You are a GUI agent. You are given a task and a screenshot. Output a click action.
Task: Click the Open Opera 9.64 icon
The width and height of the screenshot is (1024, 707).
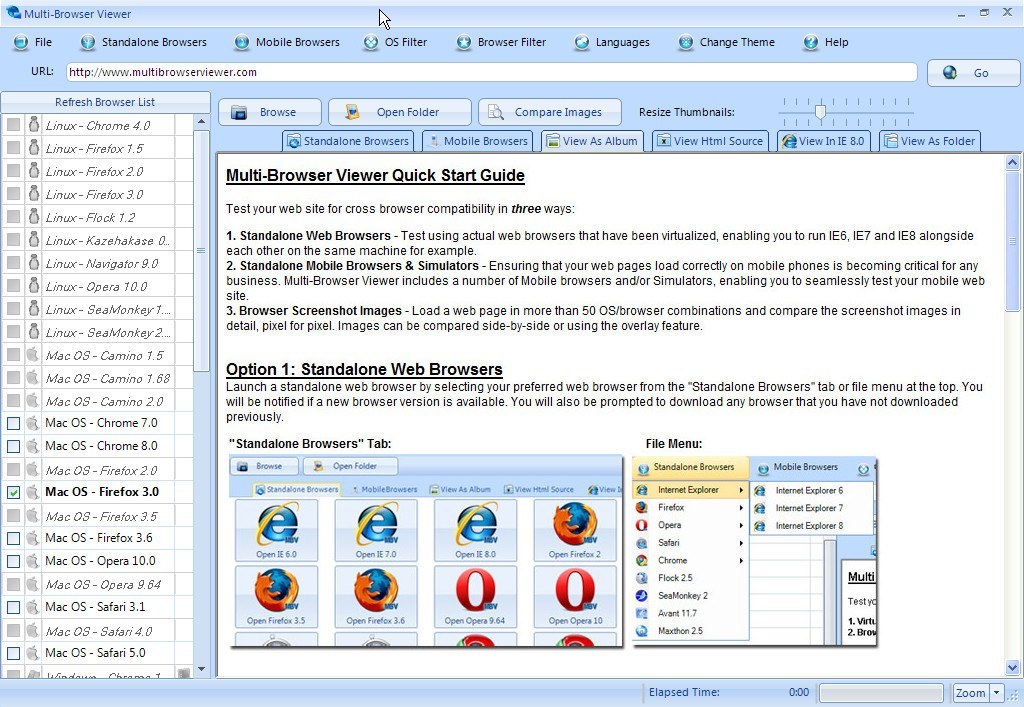pyautogui.click(x=475, y=597)
